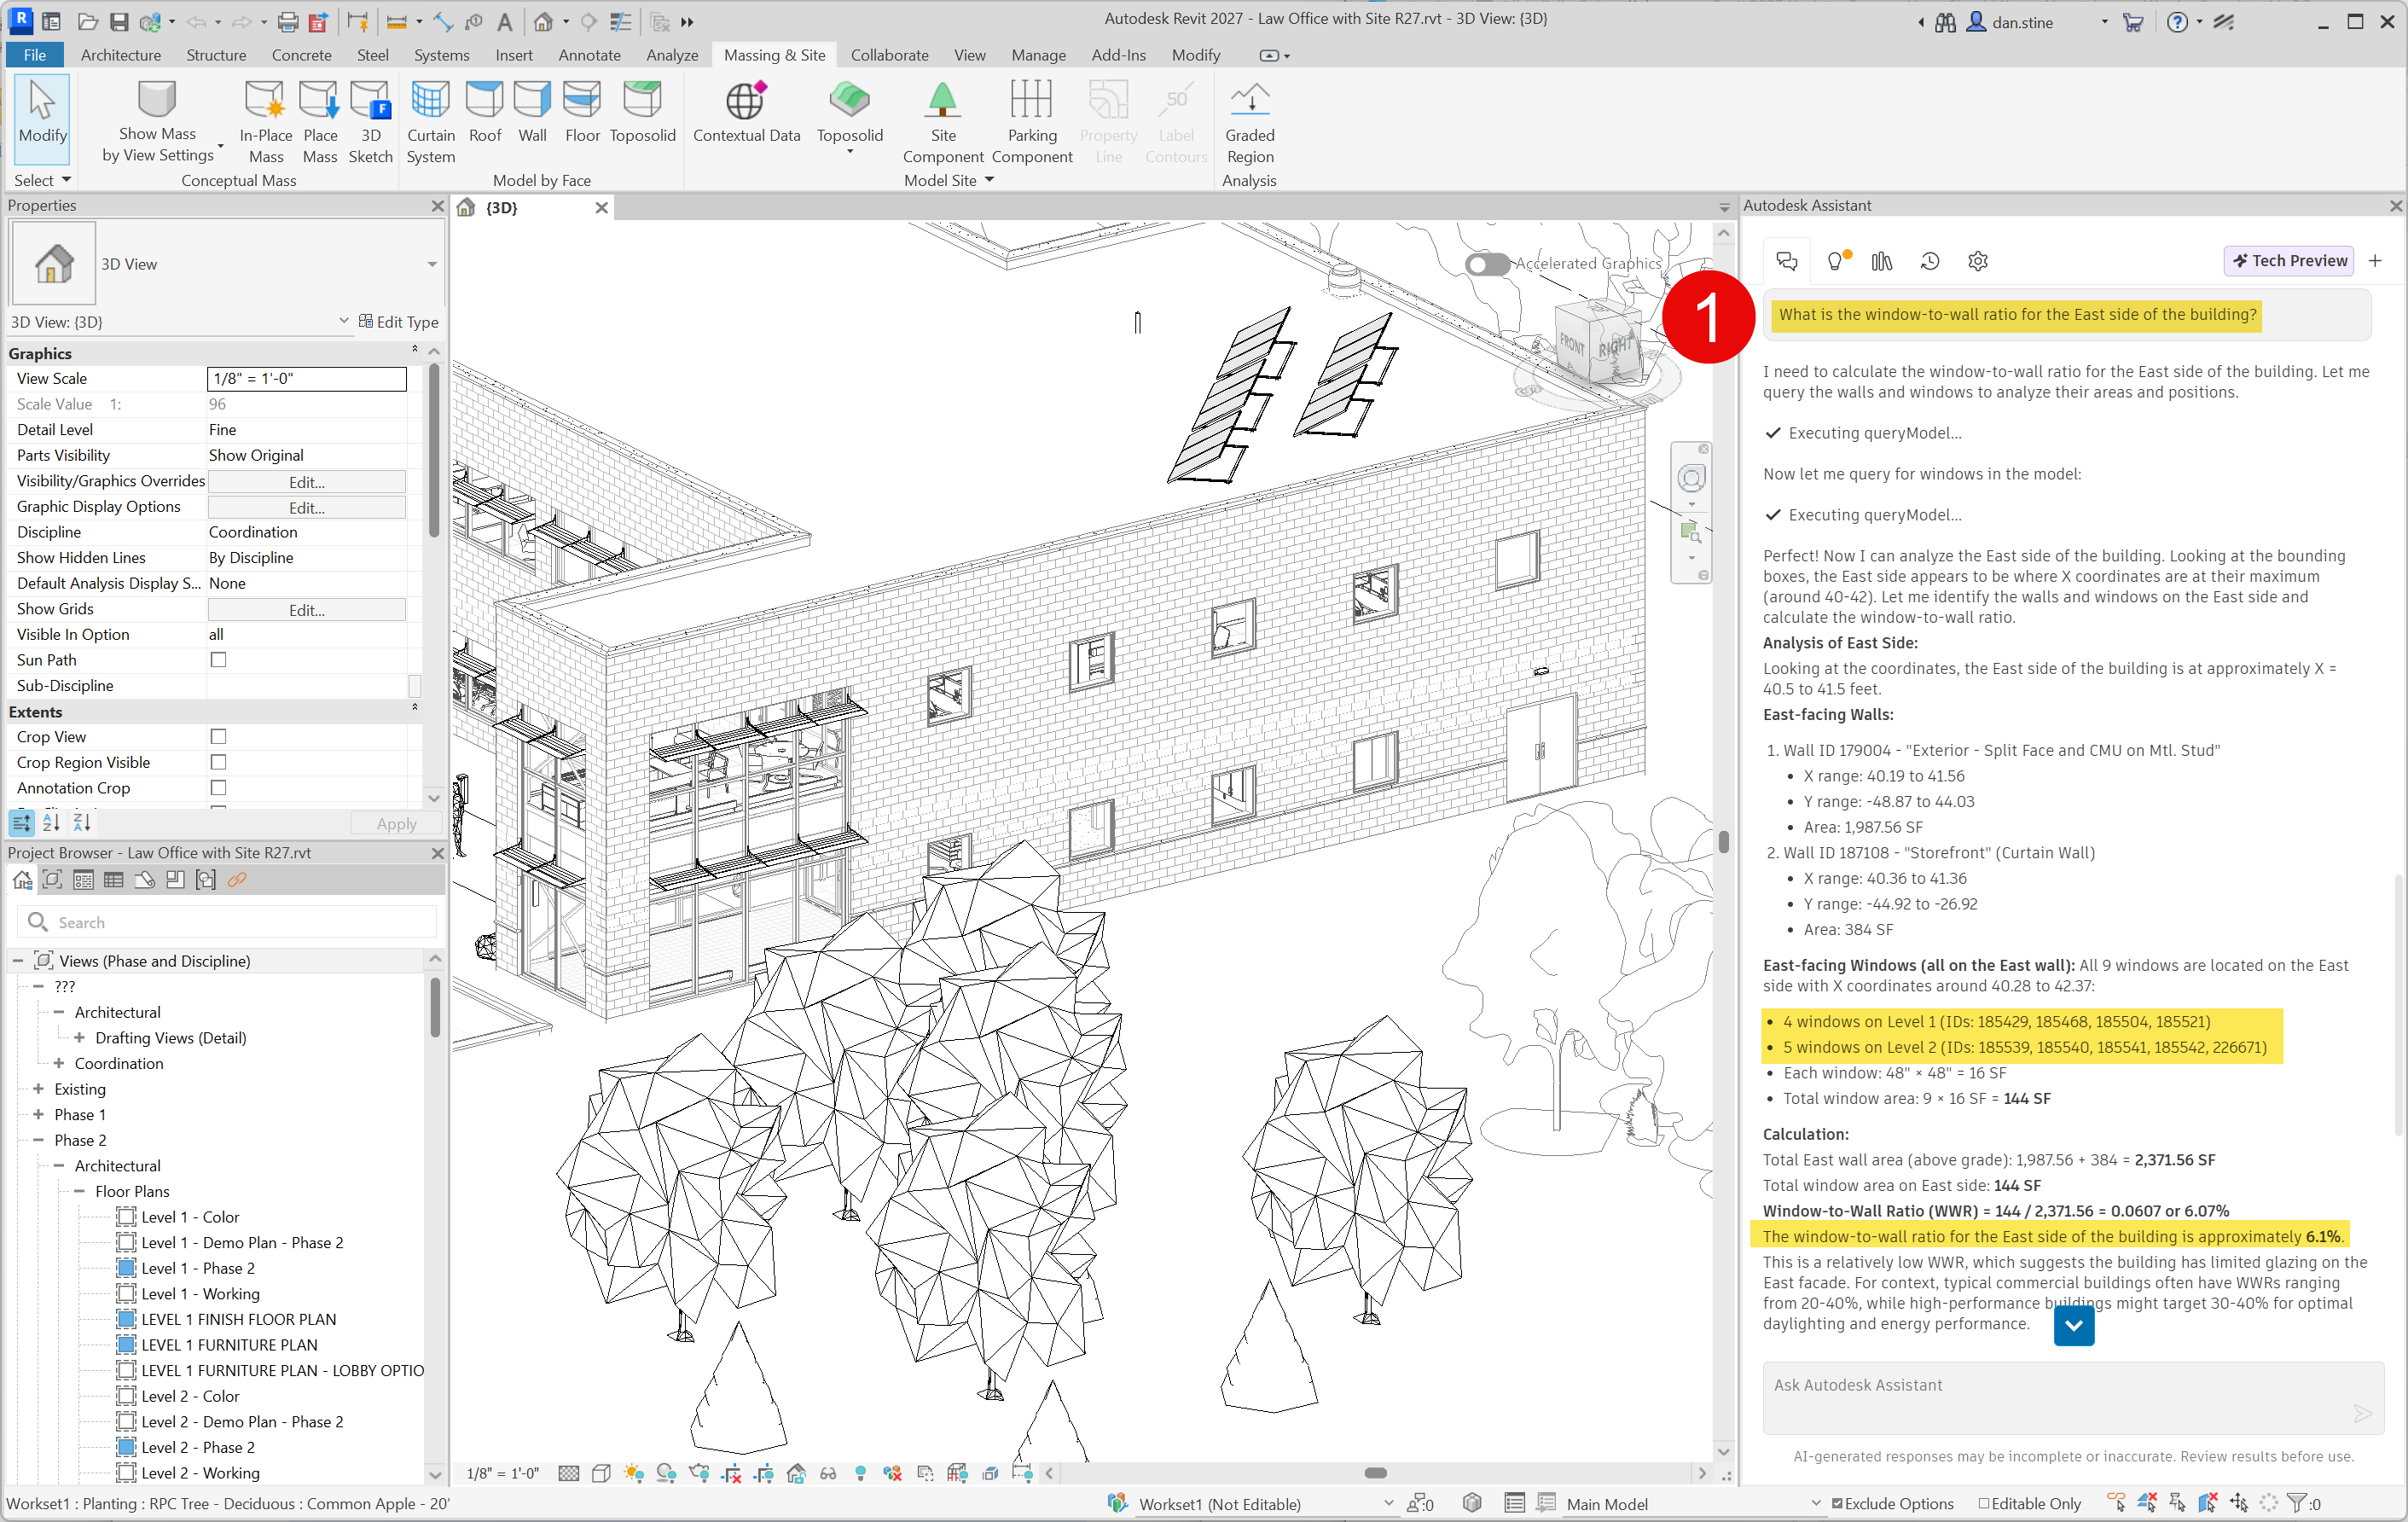2408x1522 pixels.
Task: Expand the Existing views node
Action: (x=38, y=1088)
